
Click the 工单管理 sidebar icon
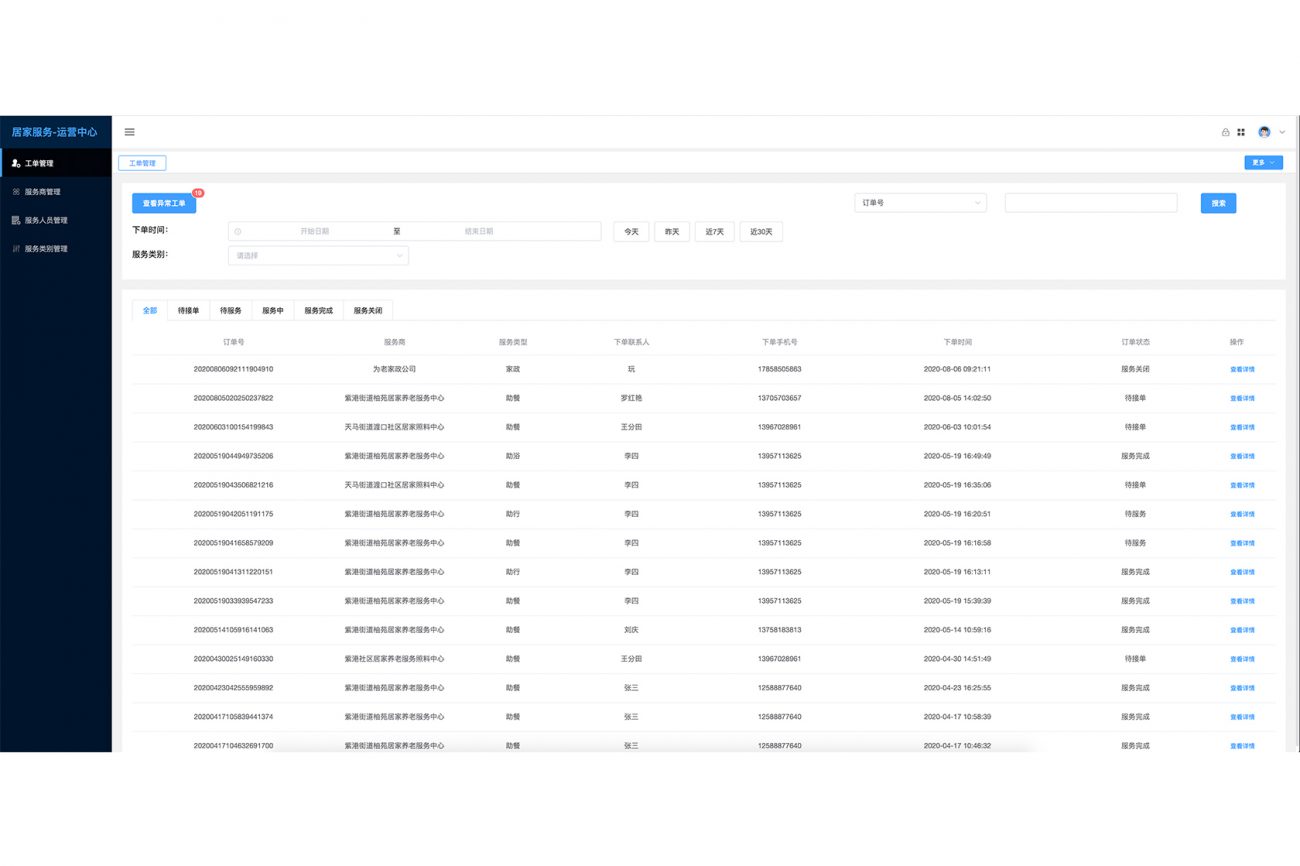(x=16, y=163)
